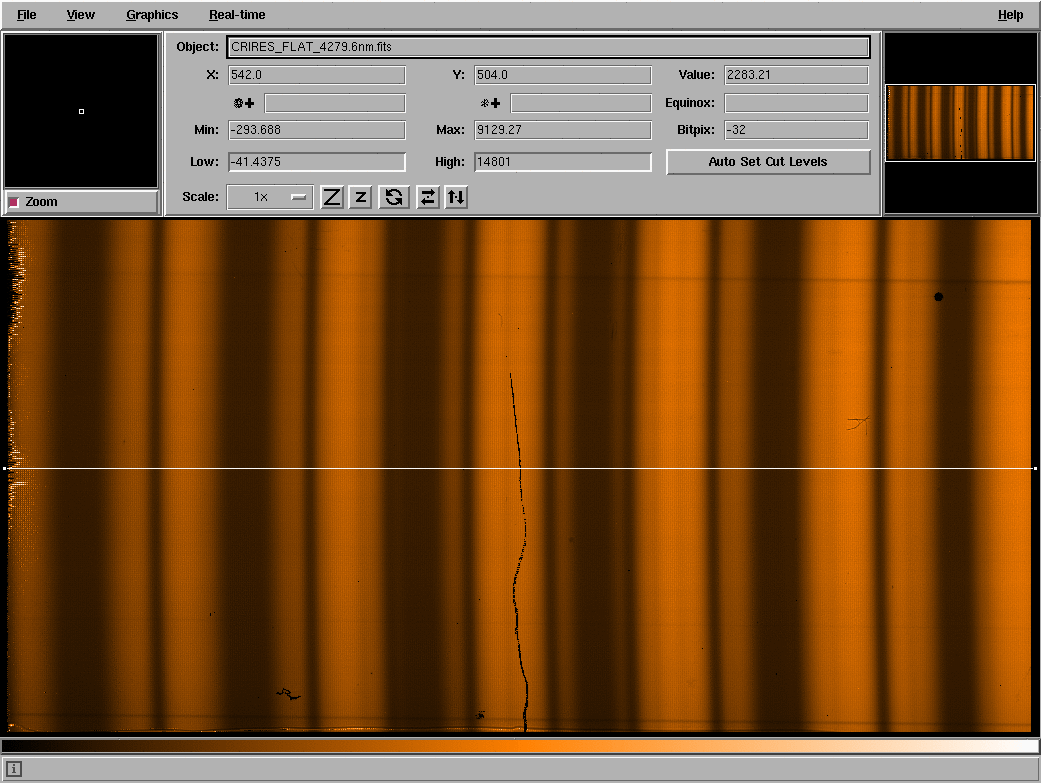This screenshot has width=1041, height=783.
Task: Click the "Low:" label
Action: tap(204, 162)
